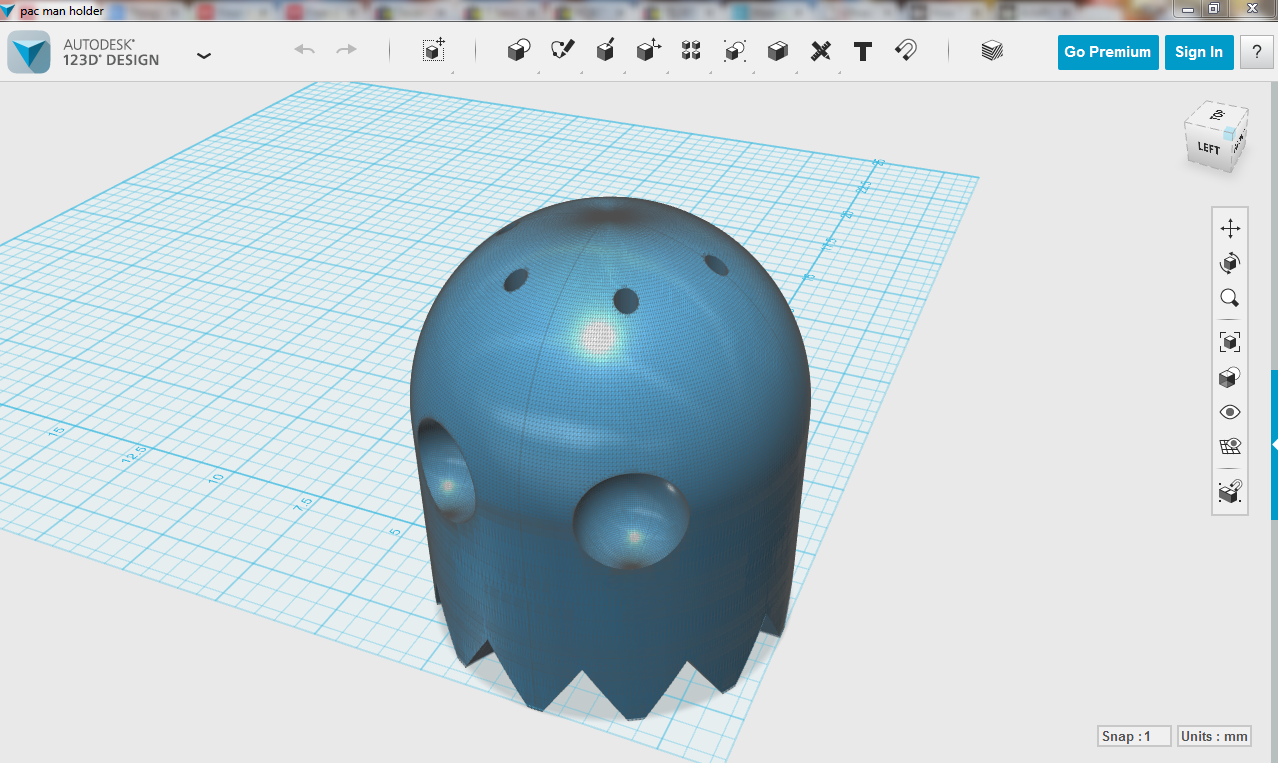Screen dimensions: 1278x763
Task: Toggle snapping with lock-magnet icon
Action: [x=1230, y=491]
